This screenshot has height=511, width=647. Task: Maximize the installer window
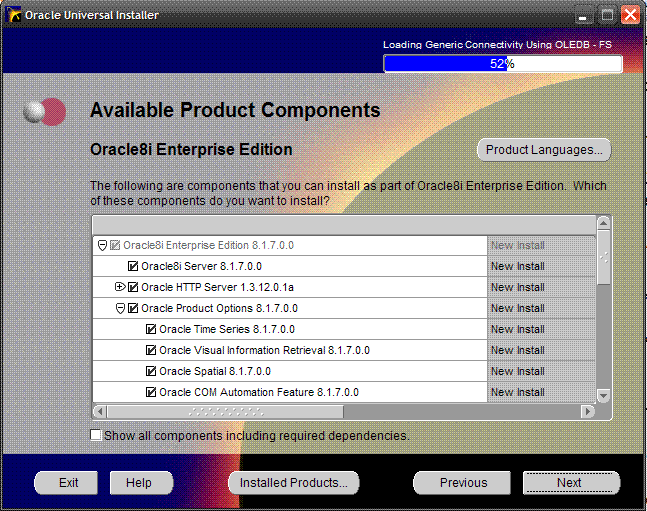[607, 15]
